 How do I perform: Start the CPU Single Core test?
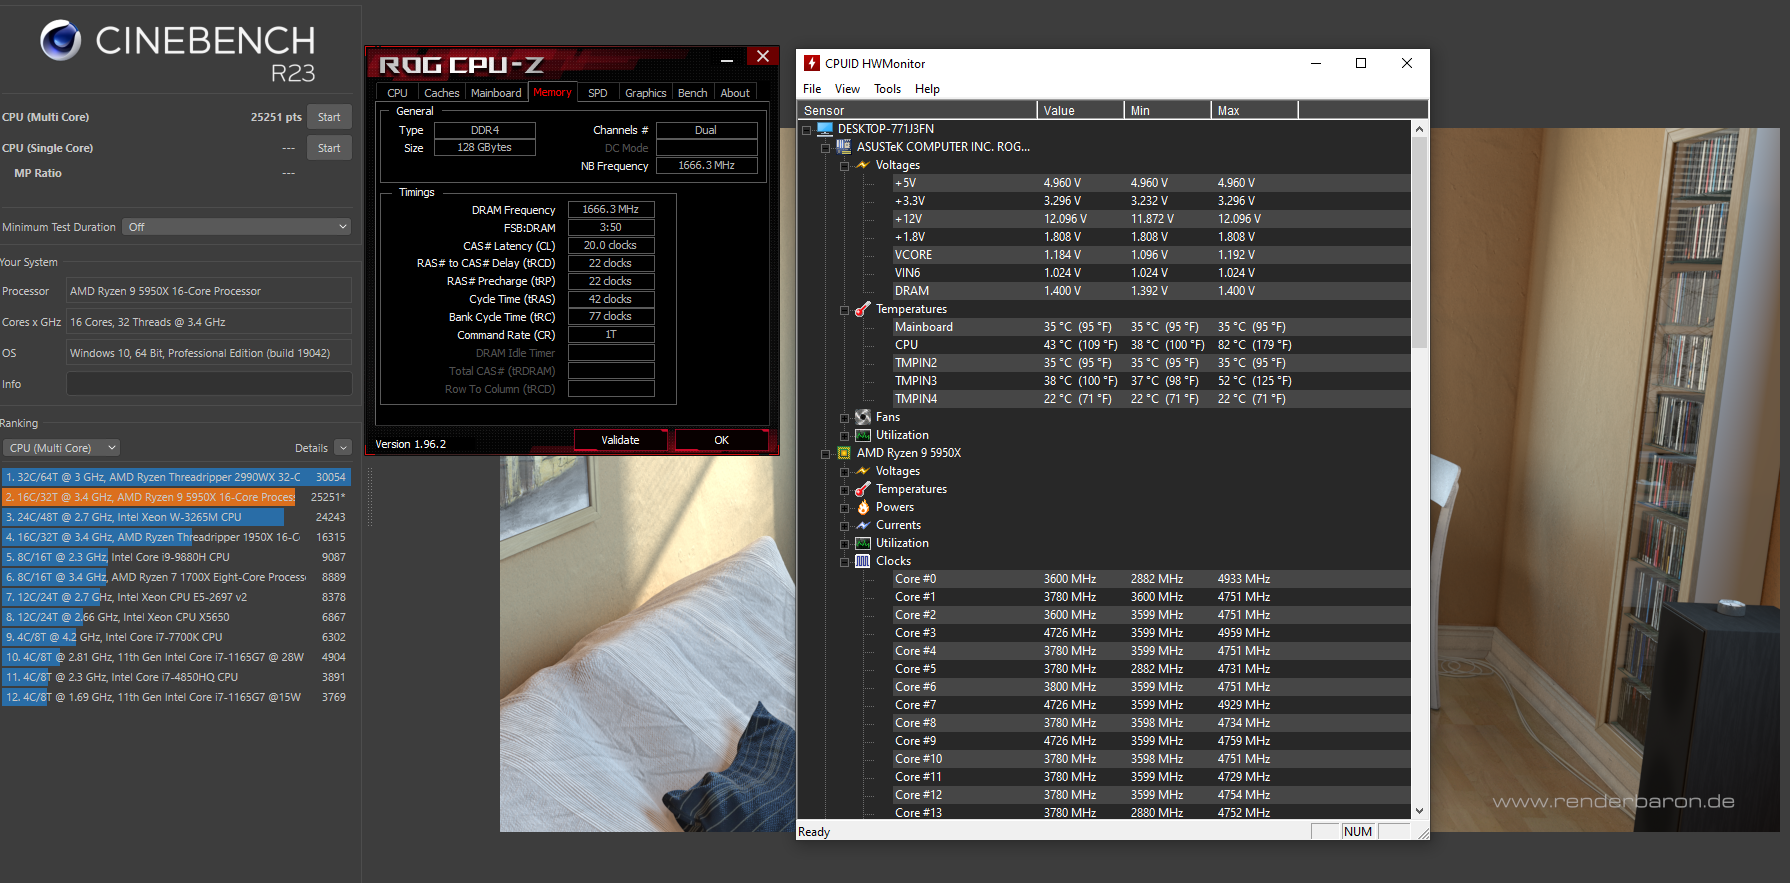329,148
